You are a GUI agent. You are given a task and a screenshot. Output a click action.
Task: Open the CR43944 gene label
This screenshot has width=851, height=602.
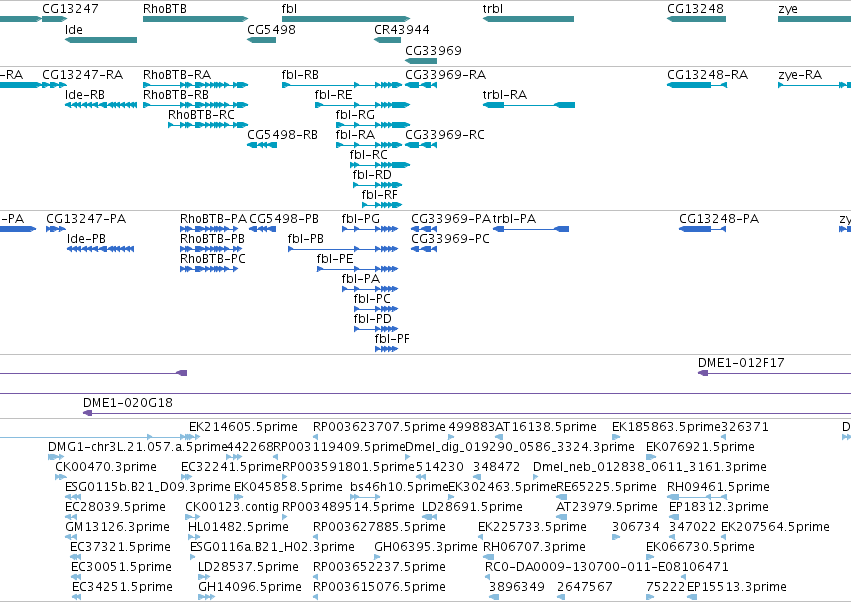coord(402,29)
